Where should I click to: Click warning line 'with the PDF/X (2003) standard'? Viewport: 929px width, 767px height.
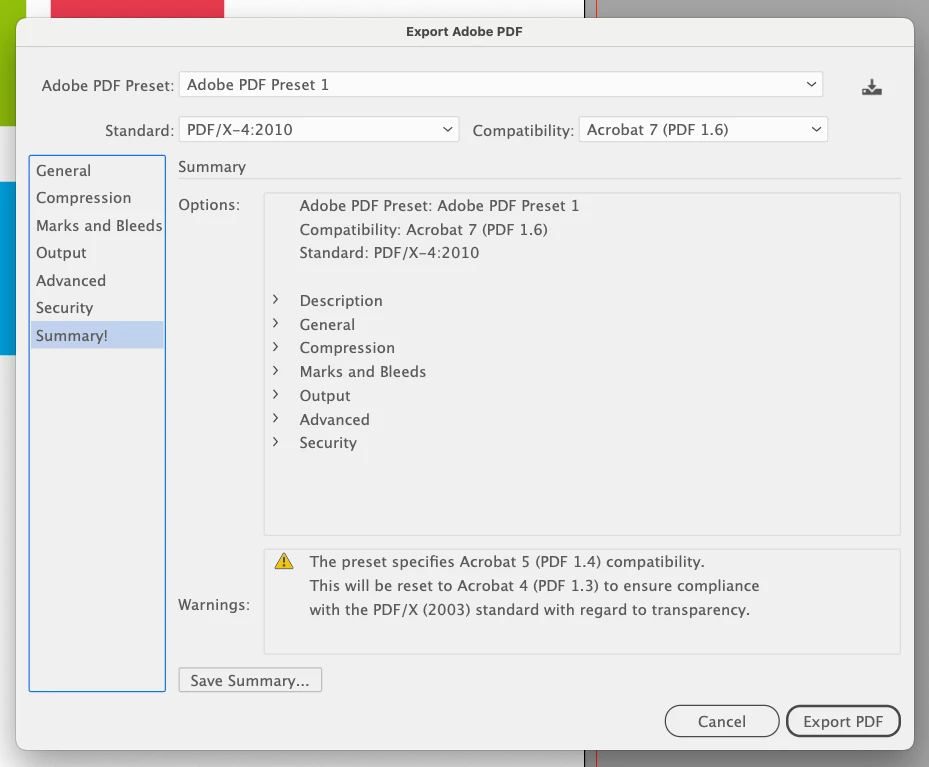[x=530, y=609]
